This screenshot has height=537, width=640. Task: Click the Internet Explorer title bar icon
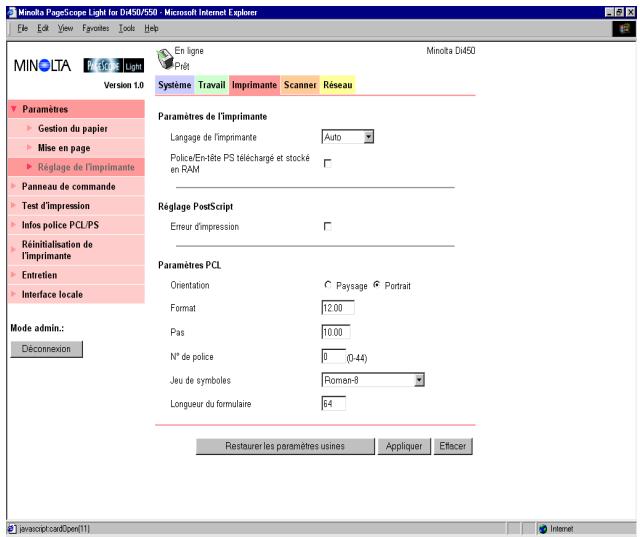pos(11,12)
